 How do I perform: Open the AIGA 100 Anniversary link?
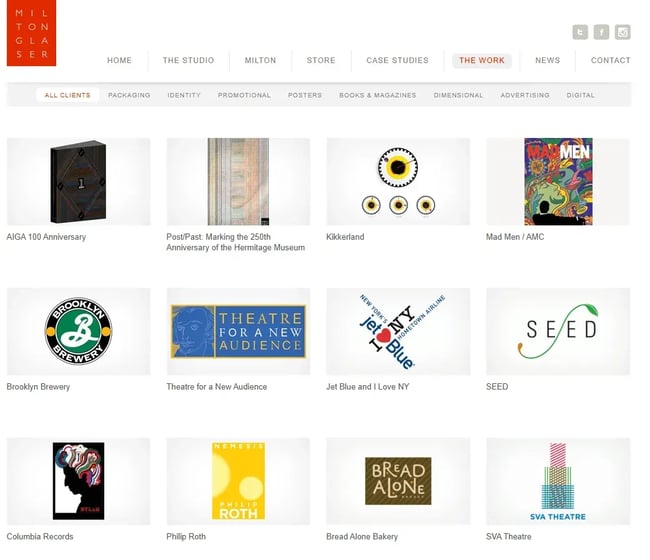(46, 237)
